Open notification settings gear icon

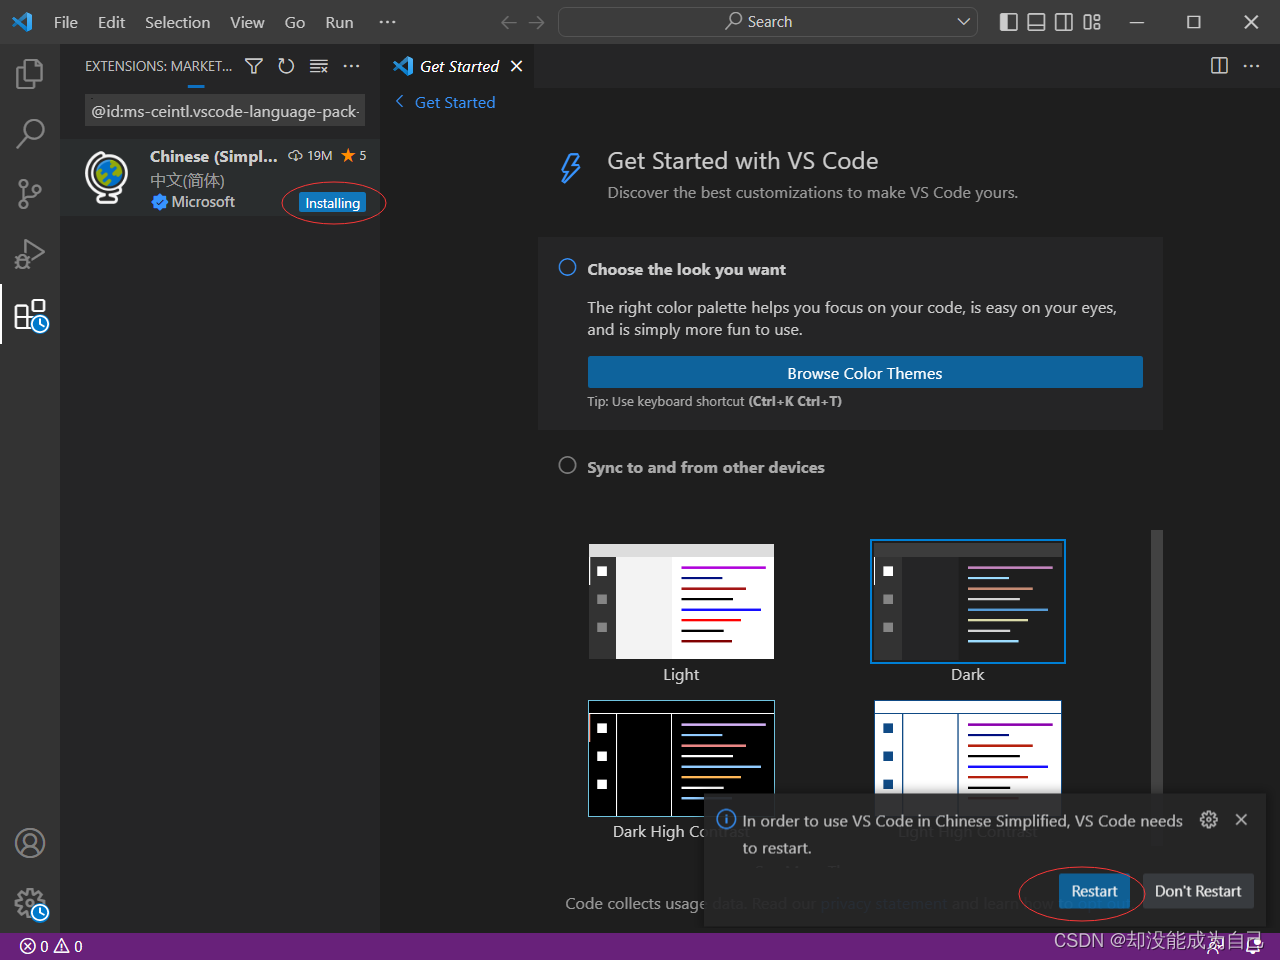point(1209,819)
